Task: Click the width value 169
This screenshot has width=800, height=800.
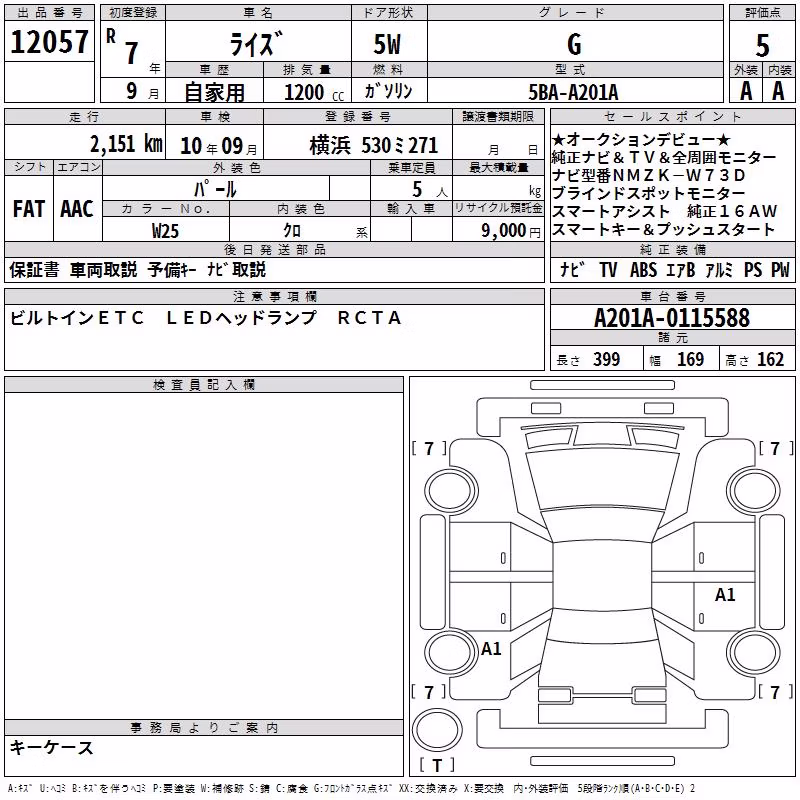Action: tap(690, 360)
